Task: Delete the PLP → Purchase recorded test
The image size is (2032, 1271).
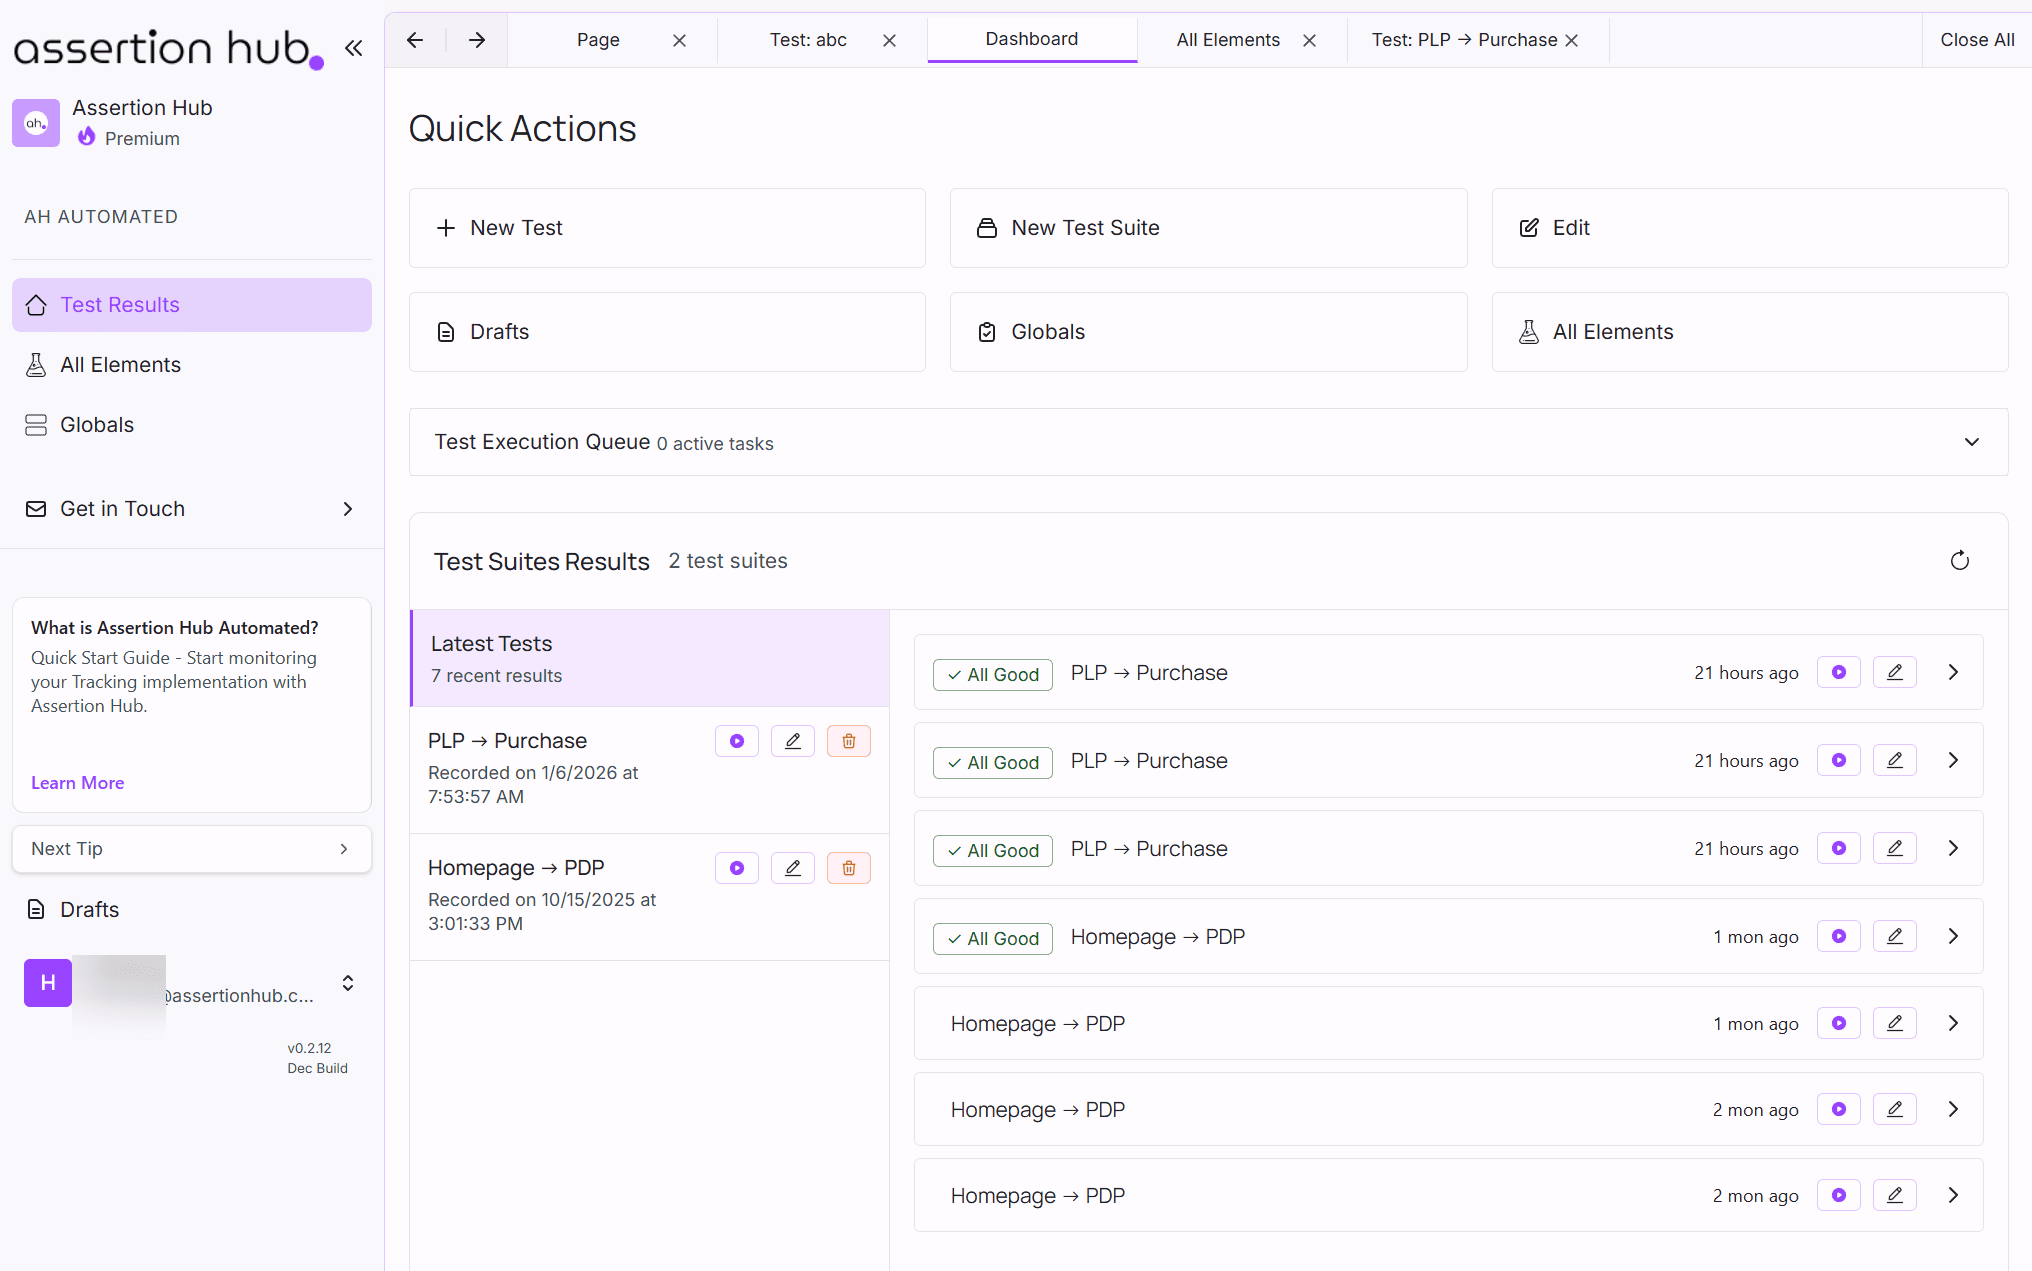Action: pos(848,740)
